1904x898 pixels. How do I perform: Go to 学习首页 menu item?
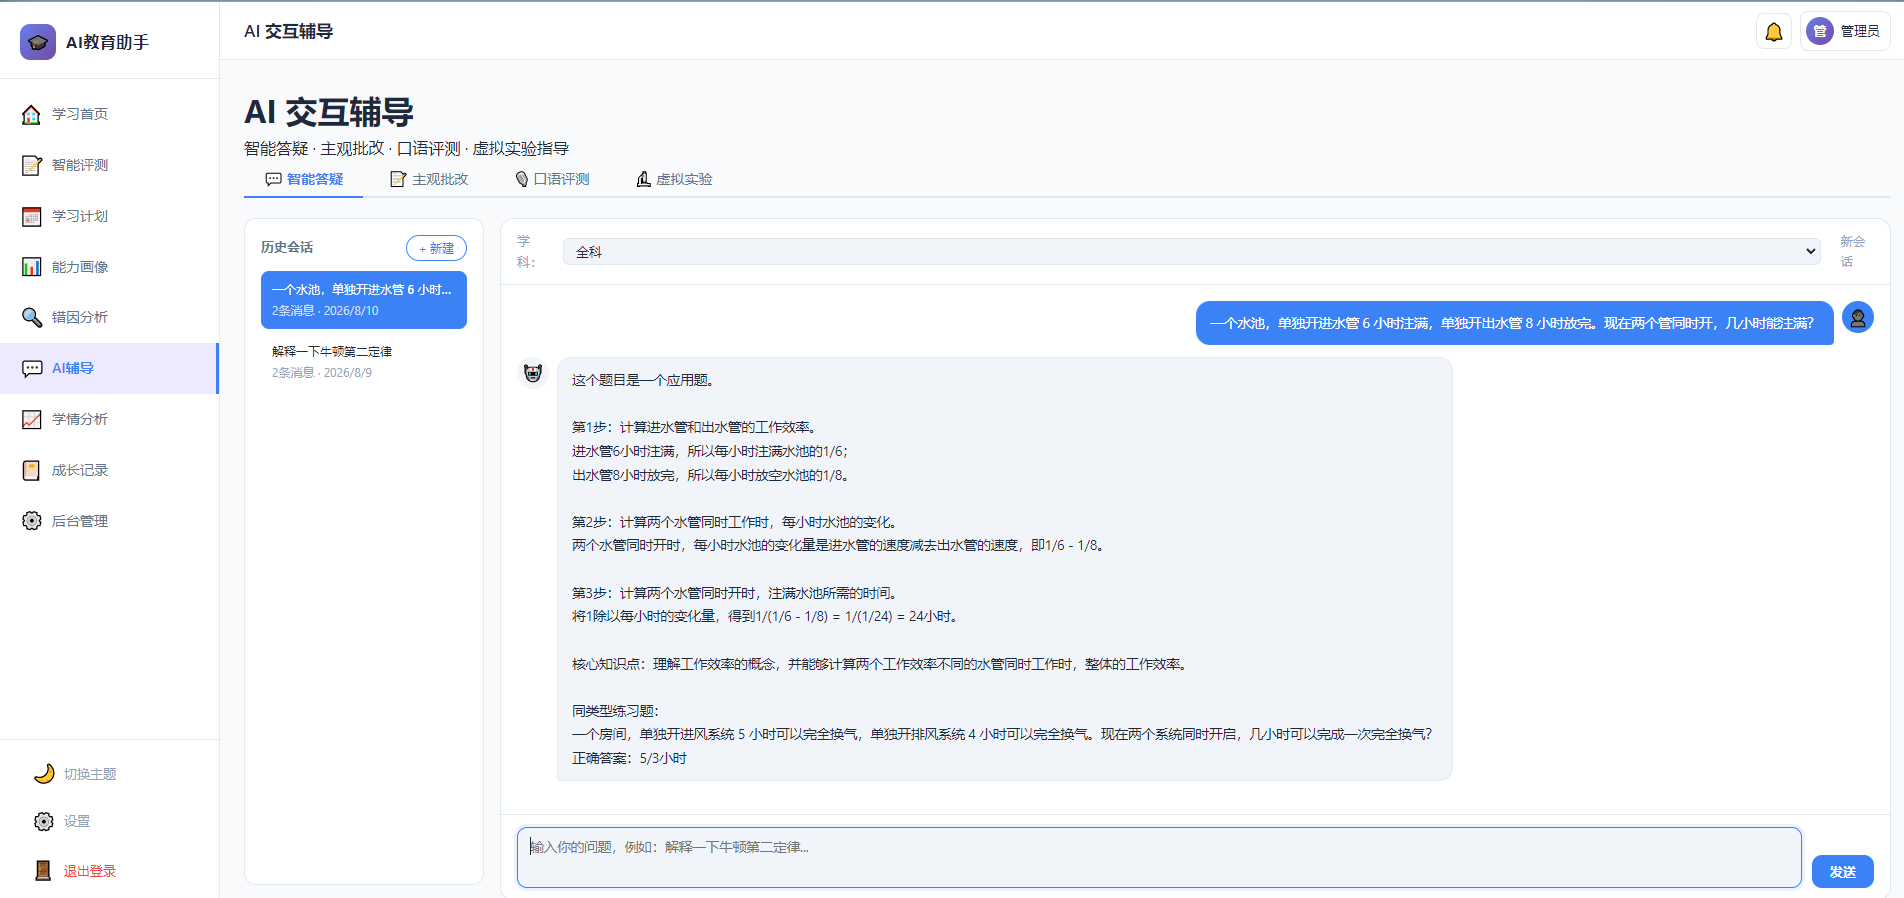(110, 114)
